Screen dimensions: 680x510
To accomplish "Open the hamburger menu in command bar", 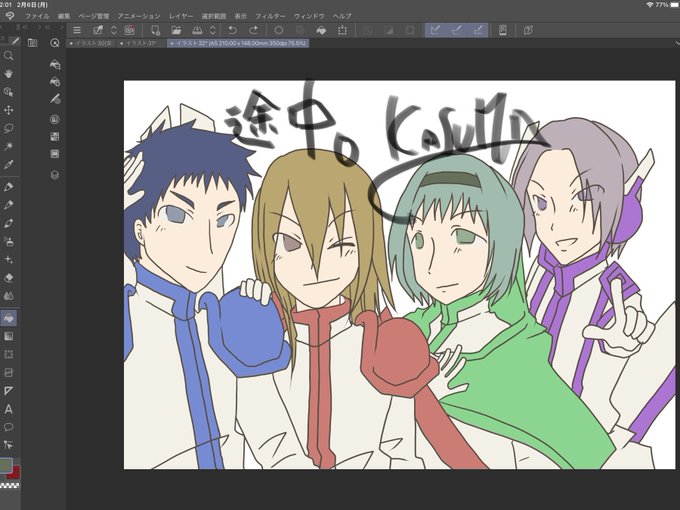I will tap(77, 30).
